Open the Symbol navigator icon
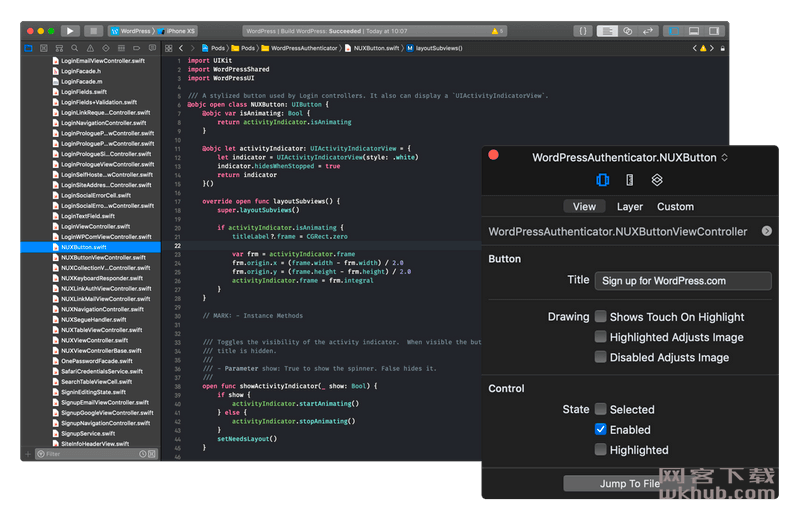Screen dimensions: 800x519 [x=59, y=48]
